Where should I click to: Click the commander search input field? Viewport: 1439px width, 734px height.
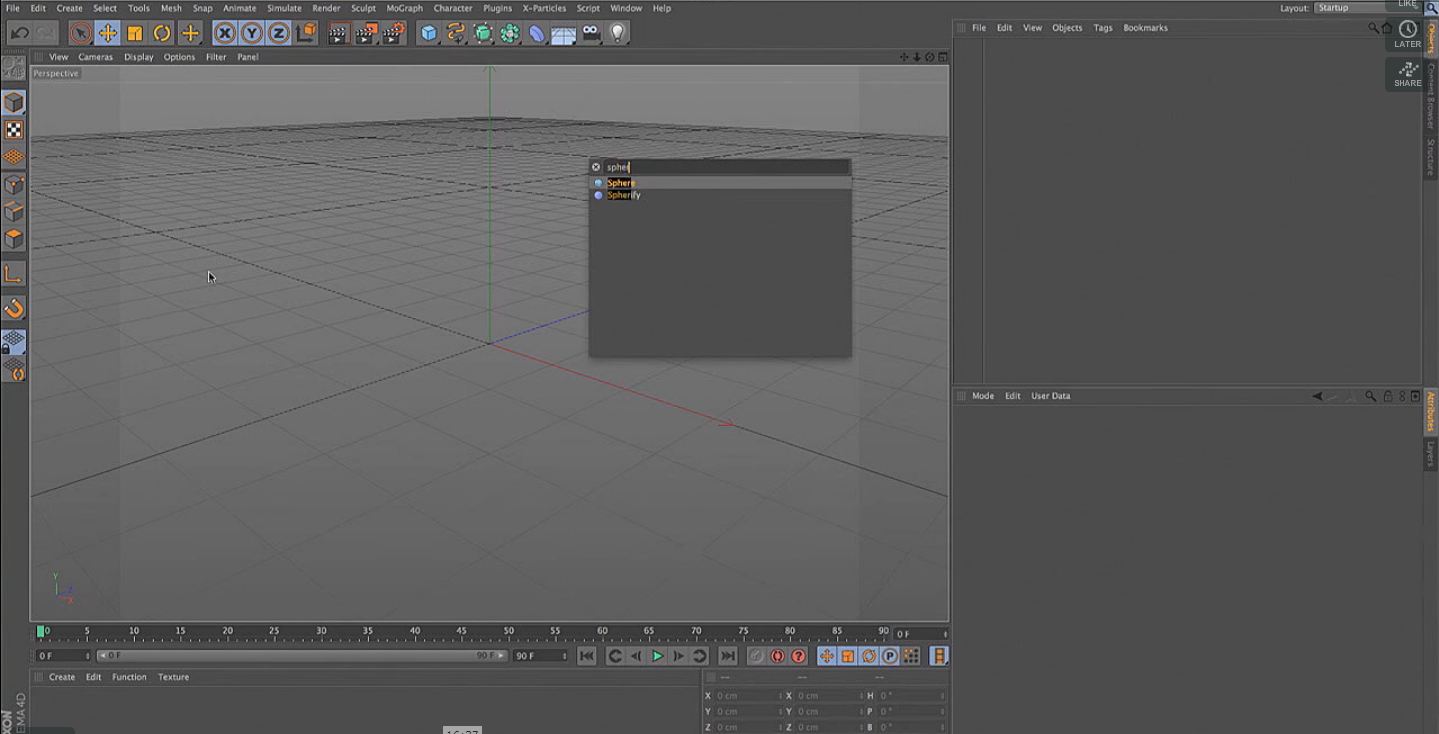pos(726,167)
